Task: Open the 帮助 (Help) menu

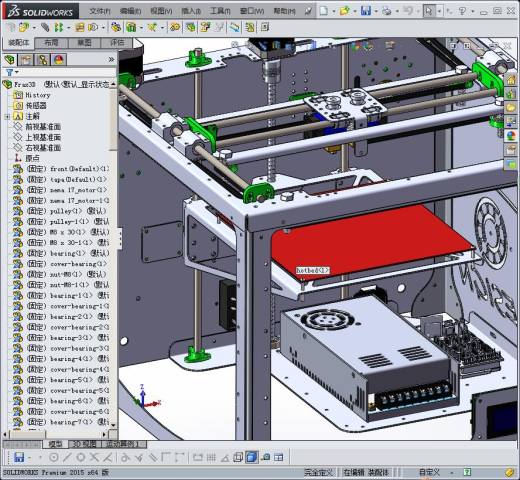Action: pyautogui.click(x=284, y=11)
